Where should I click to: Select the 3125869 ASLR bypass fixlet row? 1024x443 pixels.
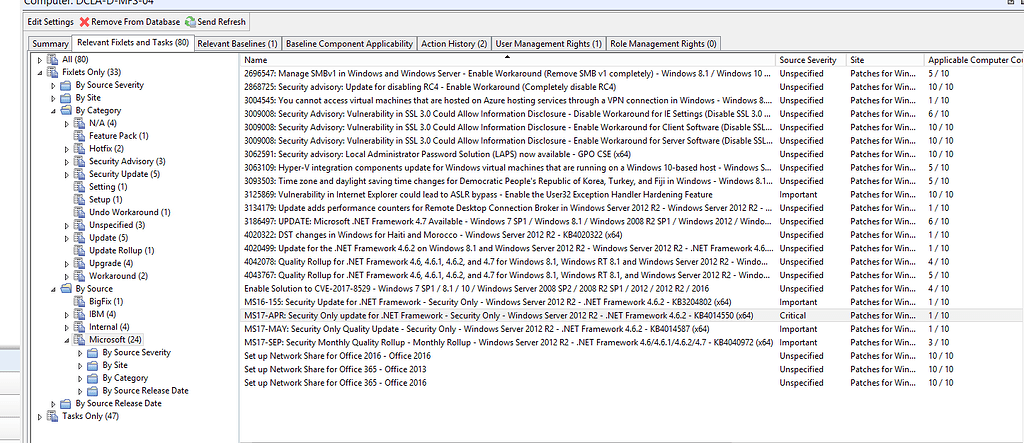631,195
